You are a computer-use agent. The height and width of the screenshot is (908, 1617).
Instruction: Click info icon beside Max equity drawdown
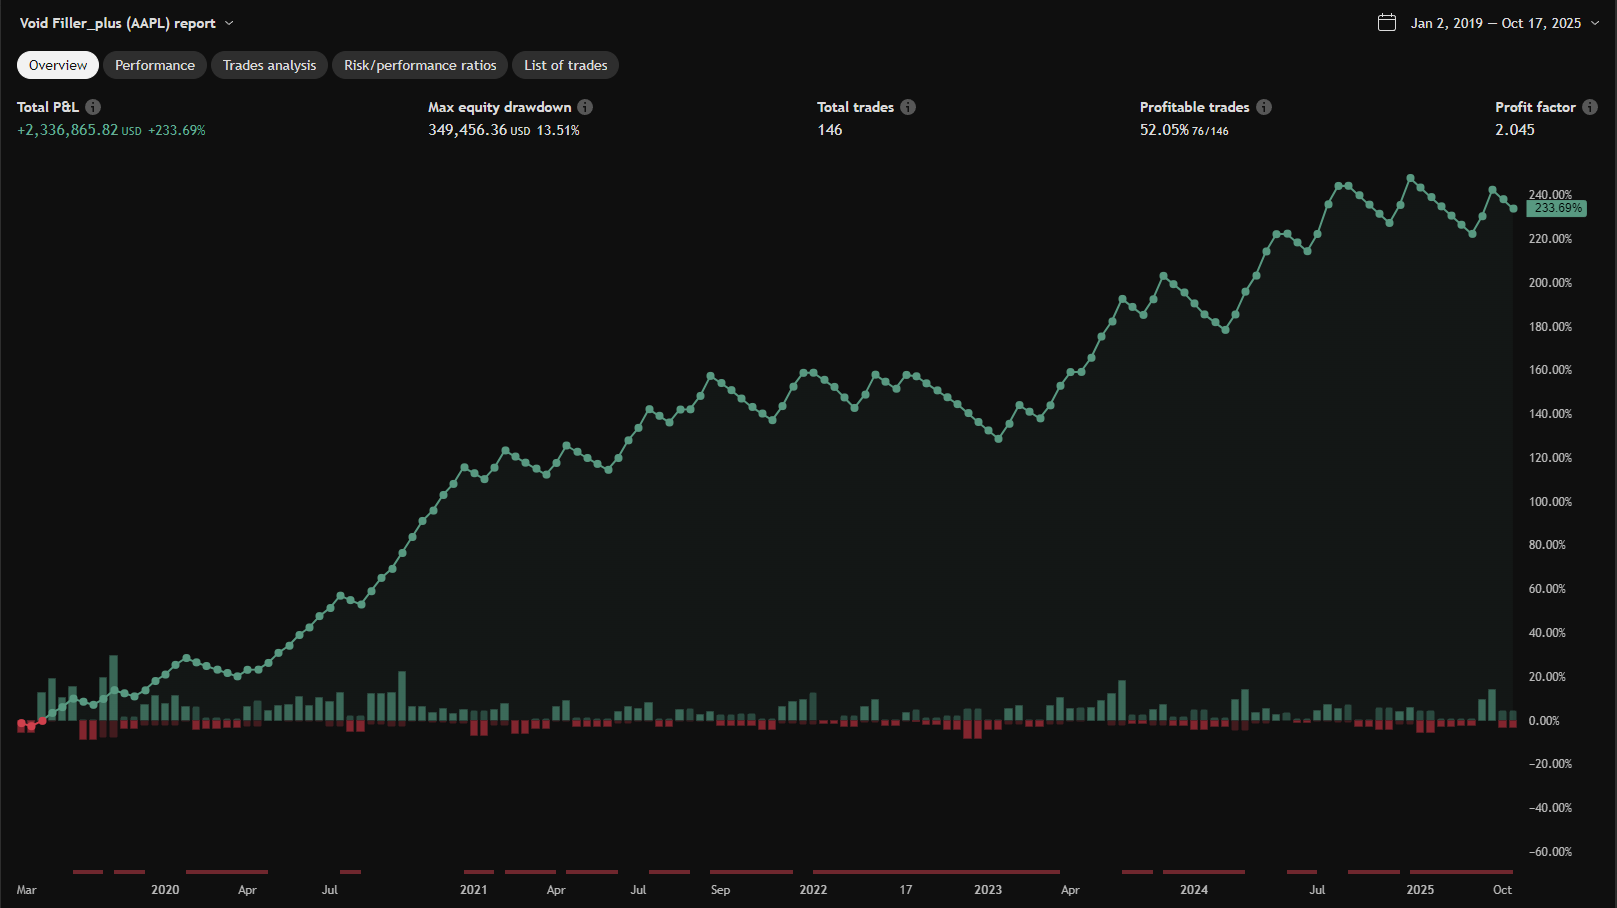(585, 107)
